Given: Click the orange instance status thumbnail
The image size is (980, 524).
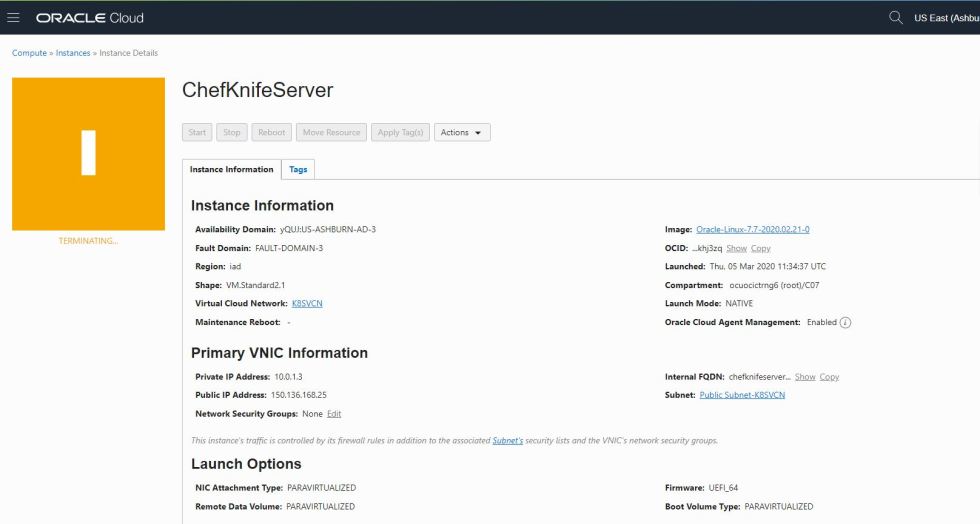Looking at the screenshot, I should click(x=88, y=153).
